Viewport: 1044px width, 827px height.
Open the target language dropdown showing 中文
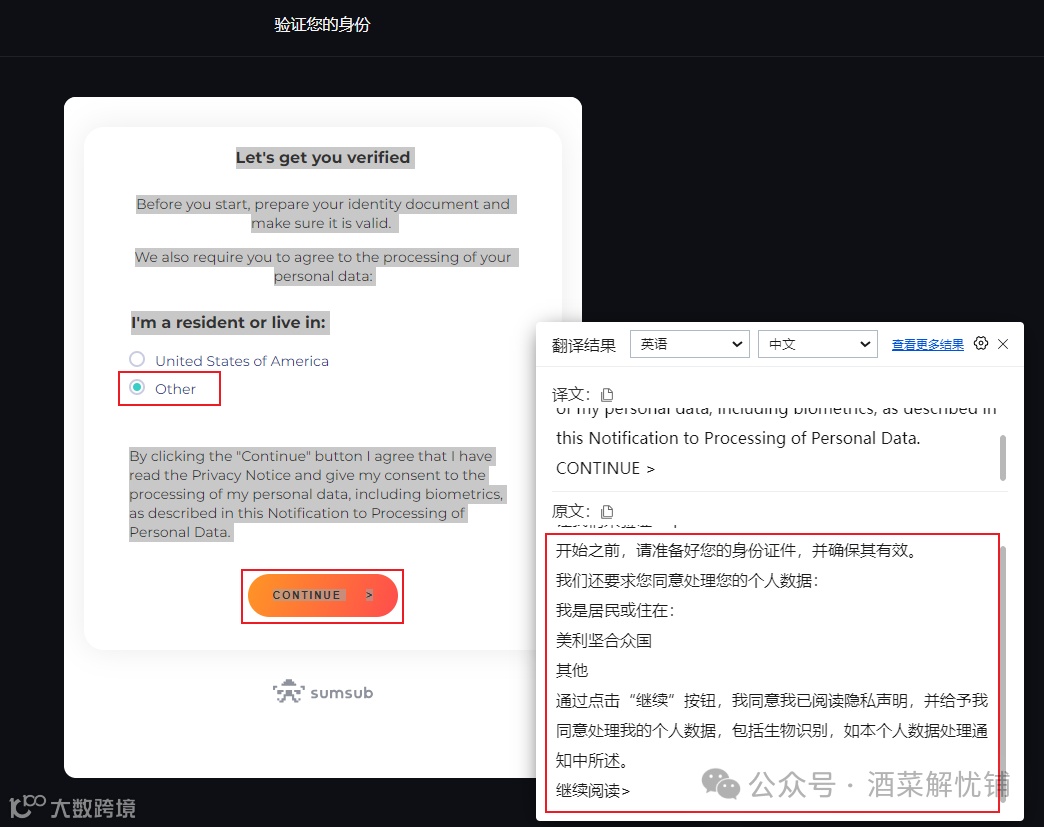coord(817,343)
